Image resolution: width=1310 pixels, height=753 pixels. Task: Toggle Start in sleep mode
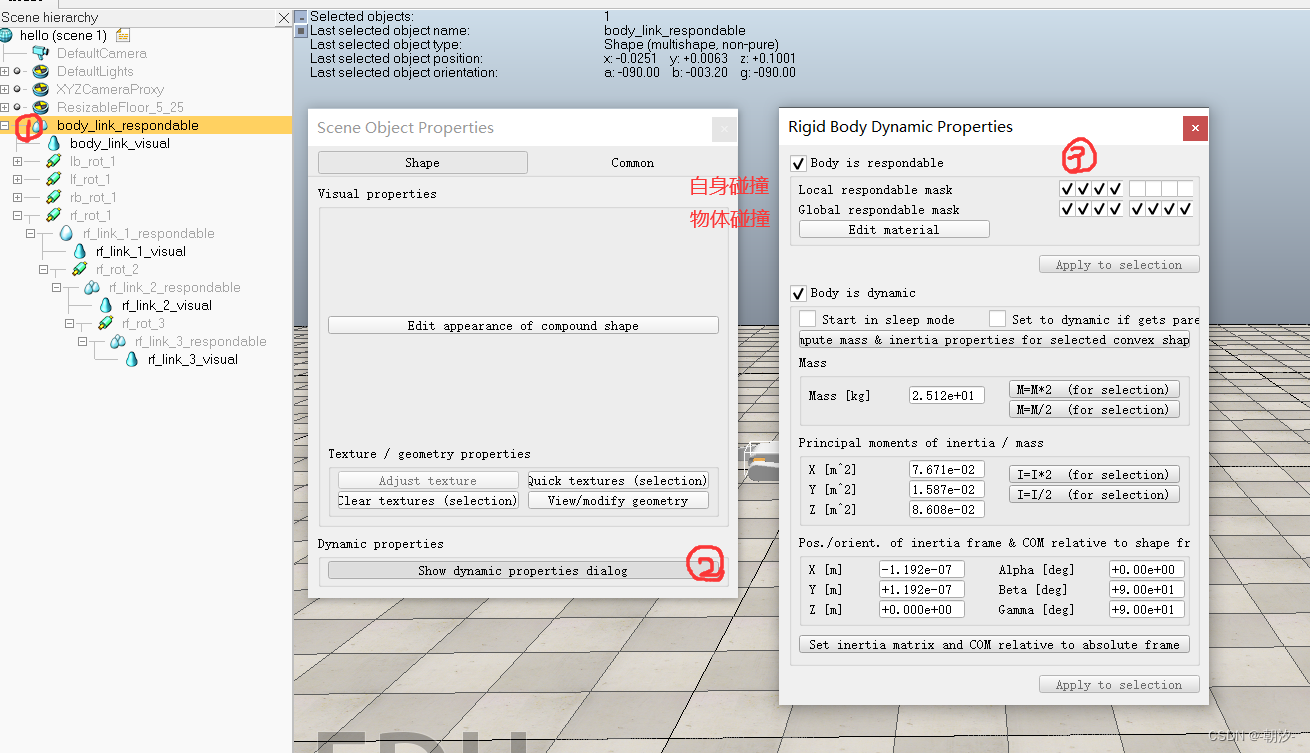[809, 318]
